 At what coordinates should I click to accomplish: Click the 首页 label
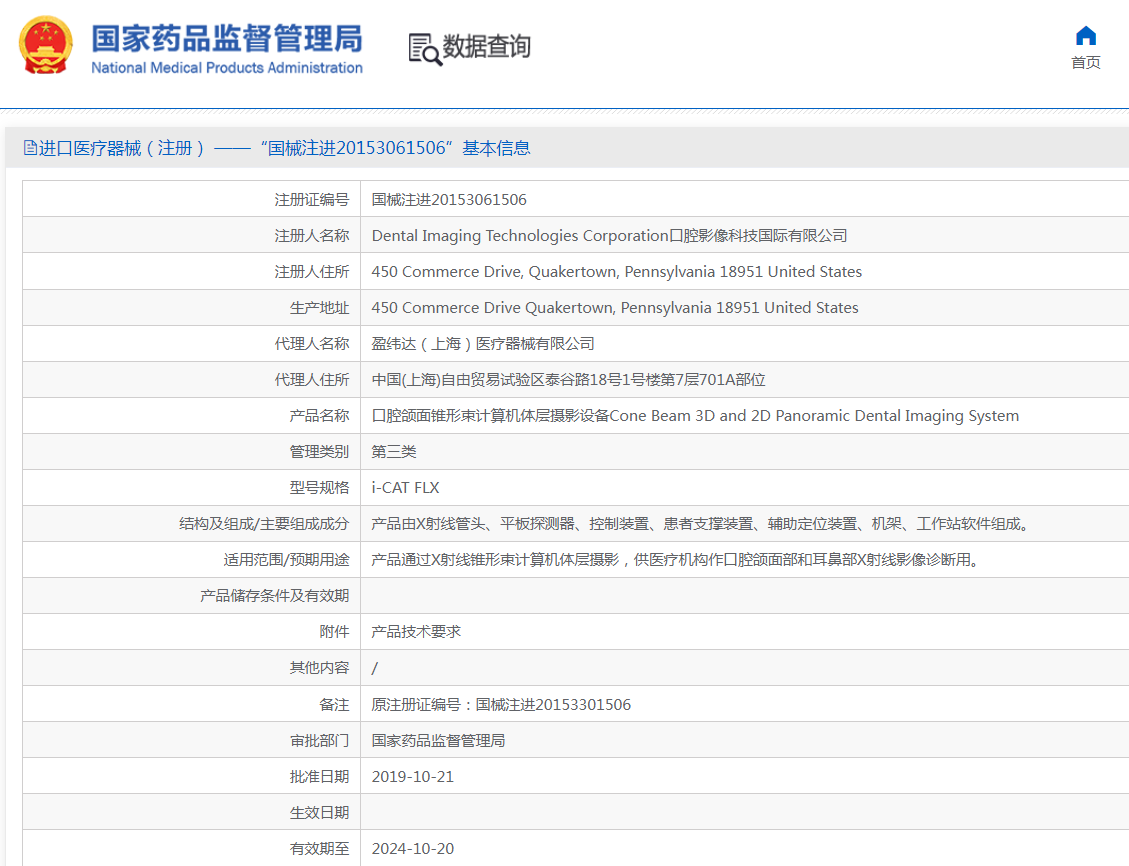click(x=1085, y=63)
